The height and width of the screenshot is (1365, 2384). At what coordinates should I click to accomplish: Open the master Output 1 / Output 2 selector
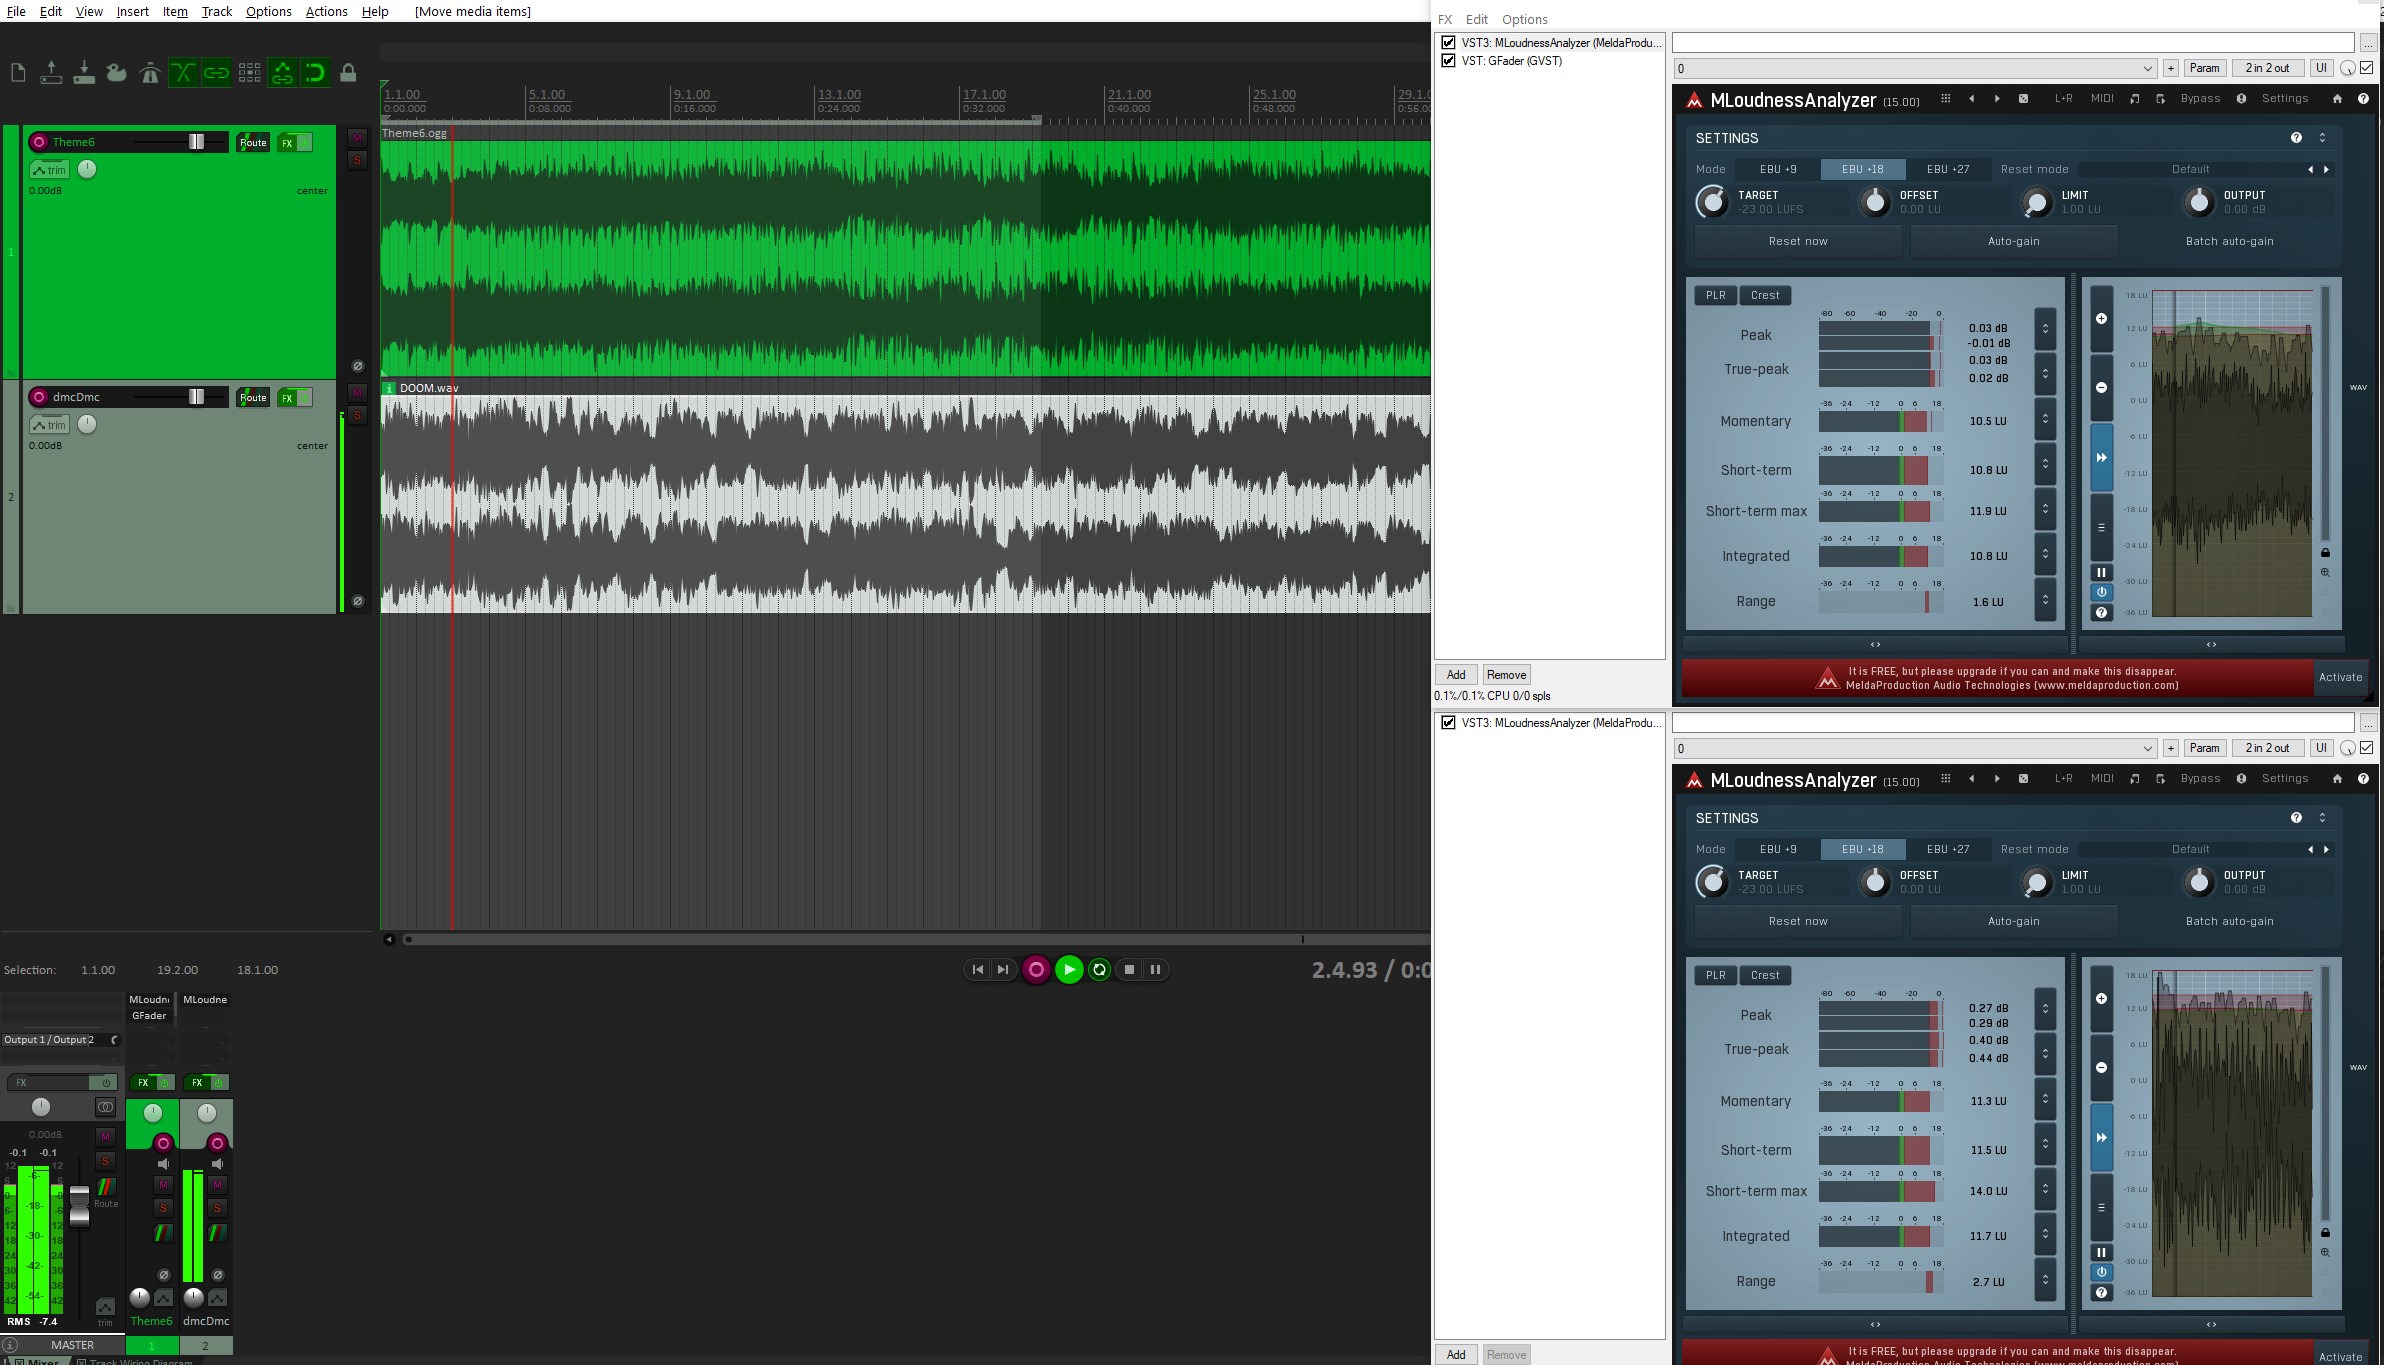[x=60, y=1040]
